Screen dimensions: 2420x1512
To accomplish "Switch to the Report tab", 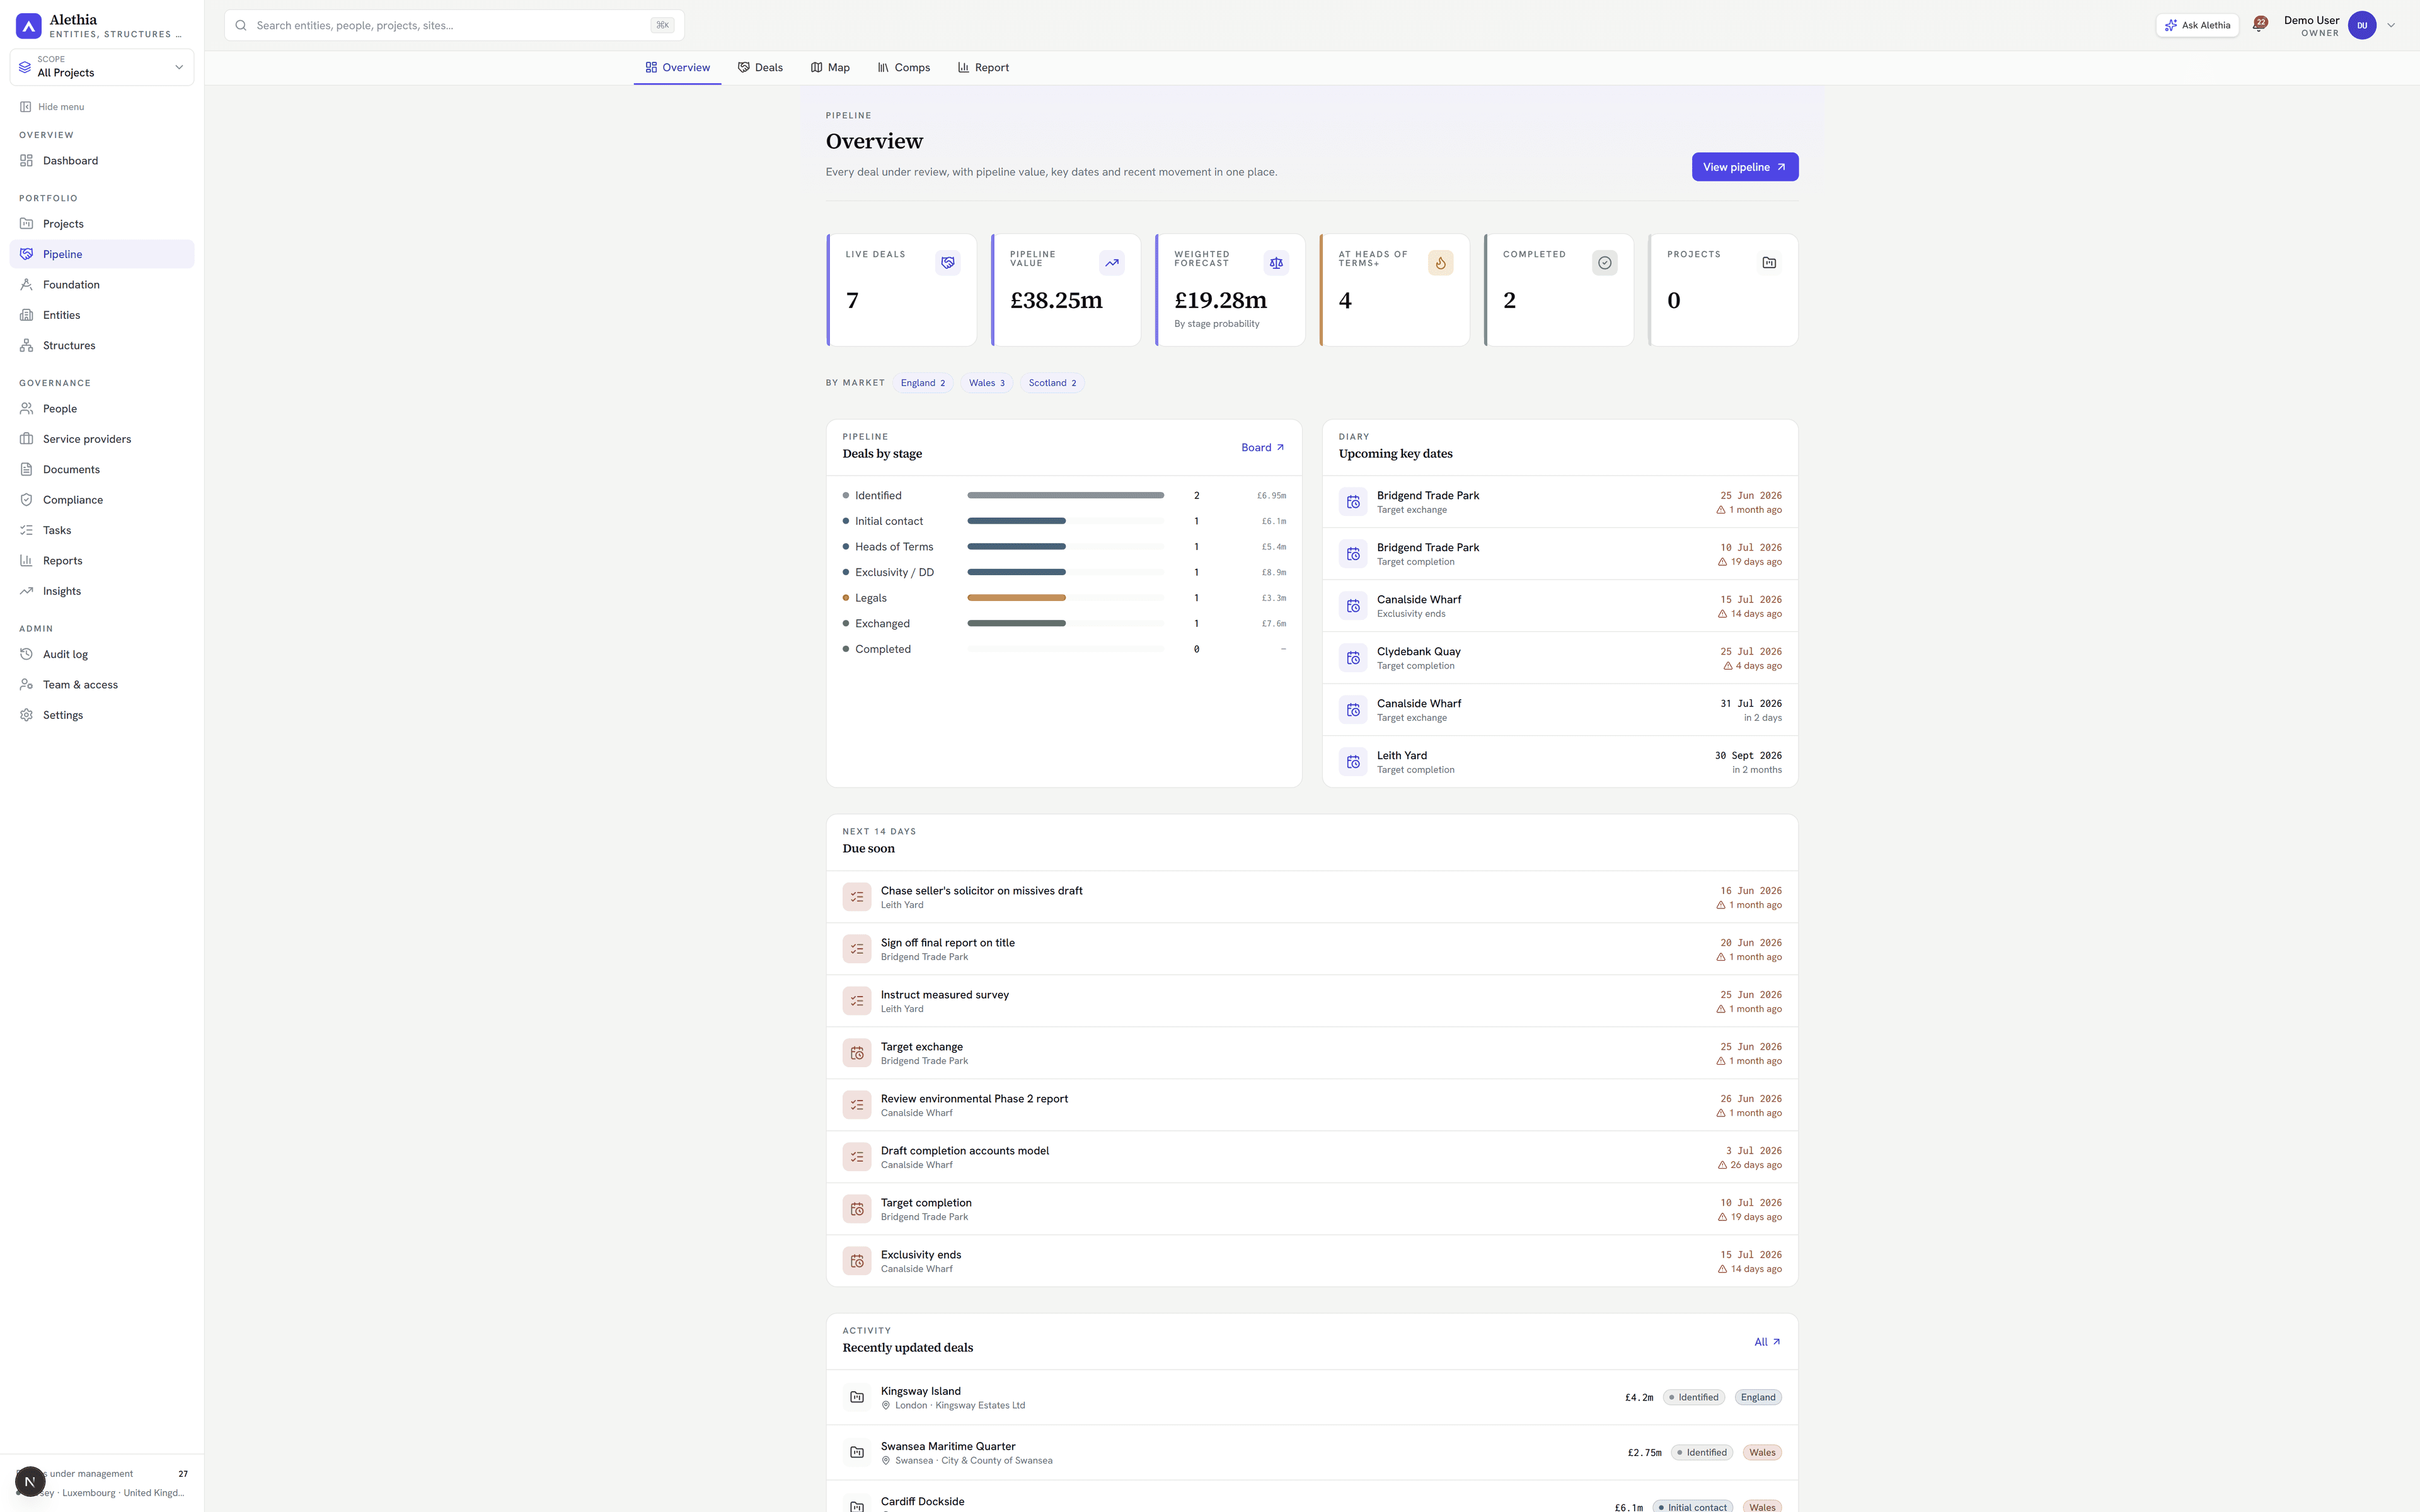I will [983, 68].
